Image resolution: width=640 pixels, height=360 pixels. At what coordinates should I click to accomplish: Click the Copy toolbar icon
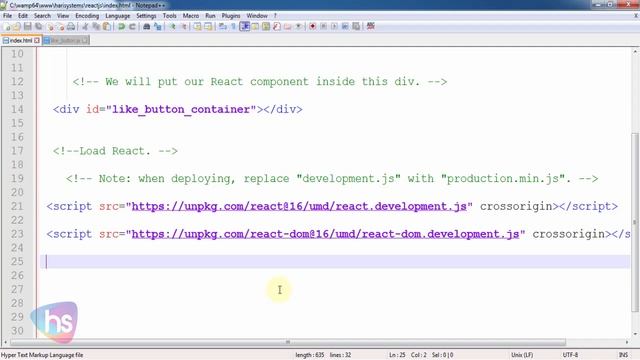(x=96, y=27)
